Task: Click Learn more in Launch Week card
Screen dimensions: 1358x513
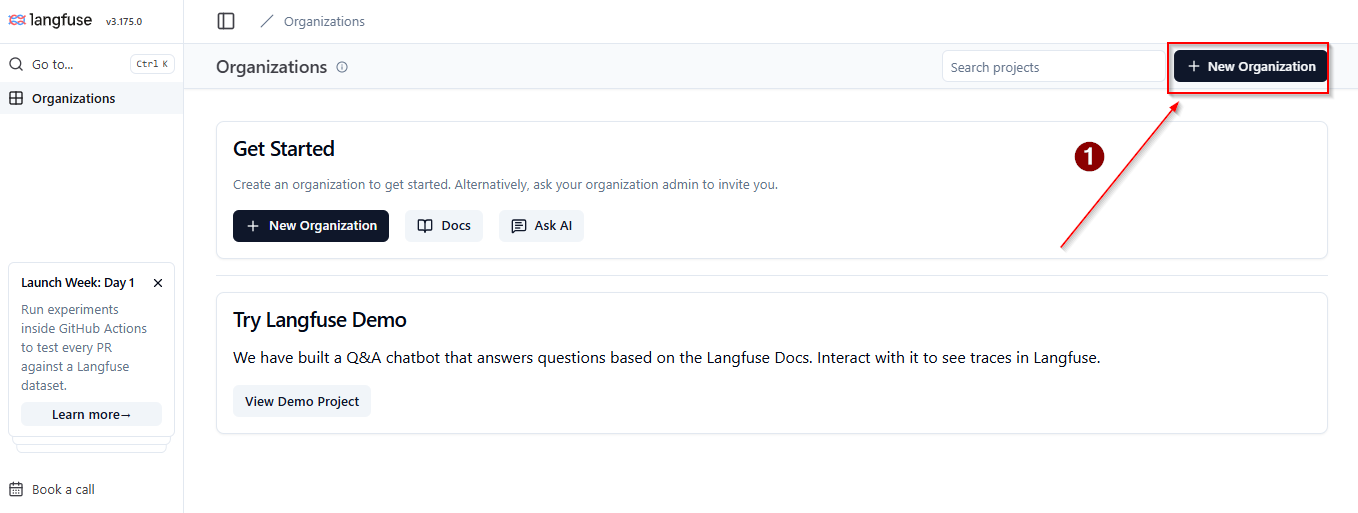Action: pyautogui.click(x=91, y=414)
